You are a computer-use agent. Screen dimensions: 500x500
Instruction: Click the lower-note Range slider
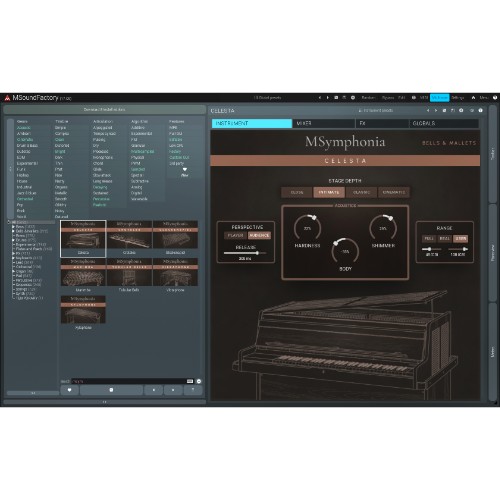point(432,249)
